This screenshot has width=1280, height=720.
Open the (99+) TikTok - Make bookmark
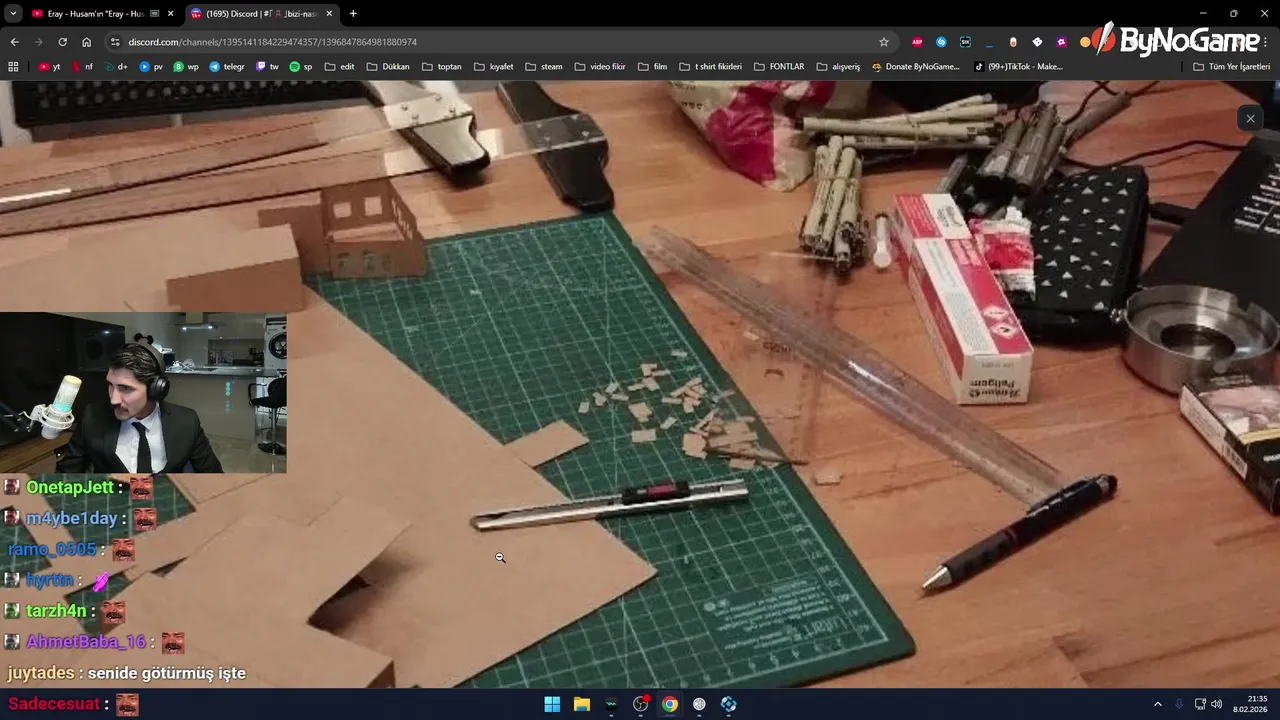(1018, 67)
